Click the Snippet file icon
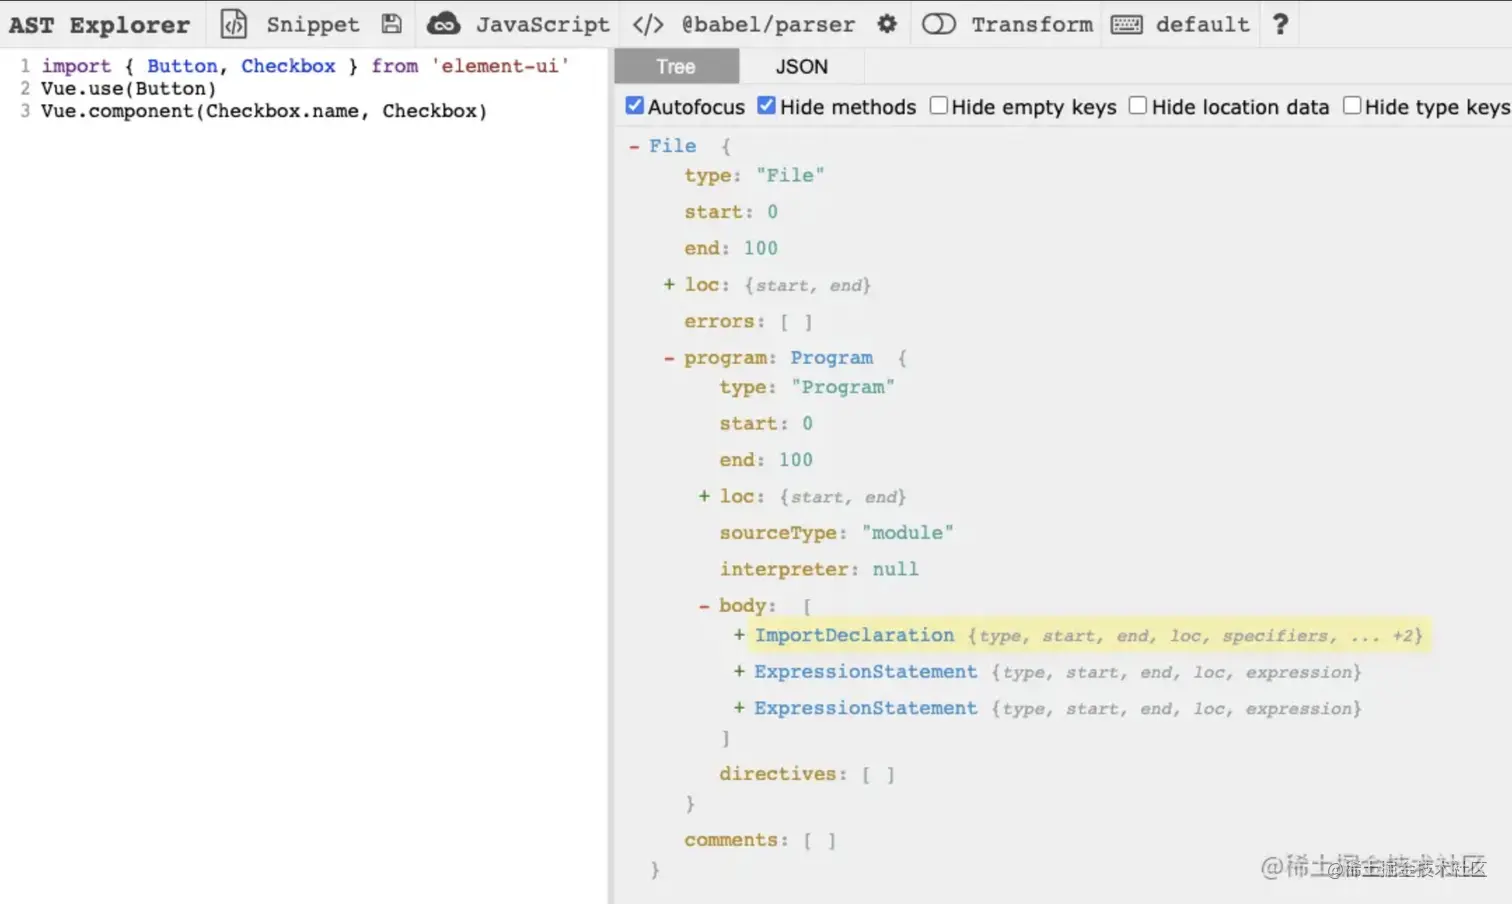 click(x=233, y=24)
